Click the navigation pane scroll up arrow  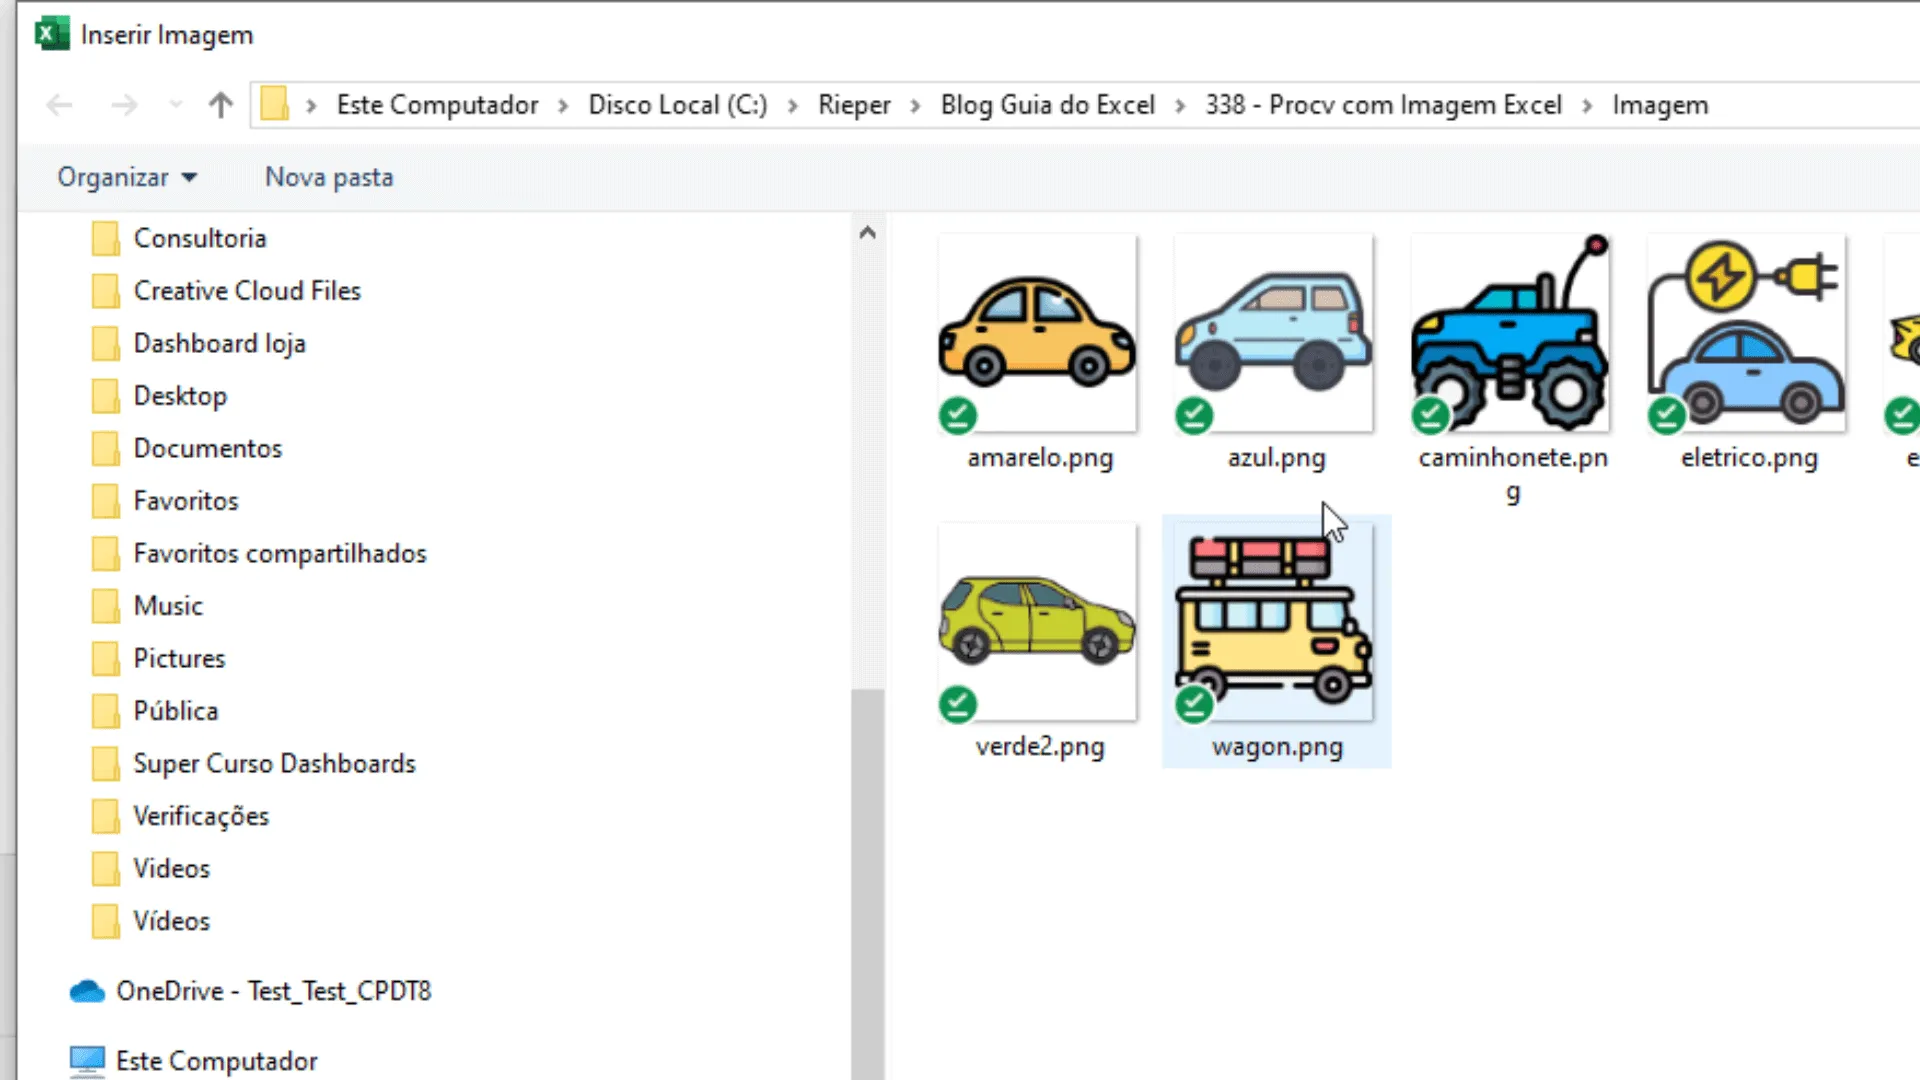(867, 233)
